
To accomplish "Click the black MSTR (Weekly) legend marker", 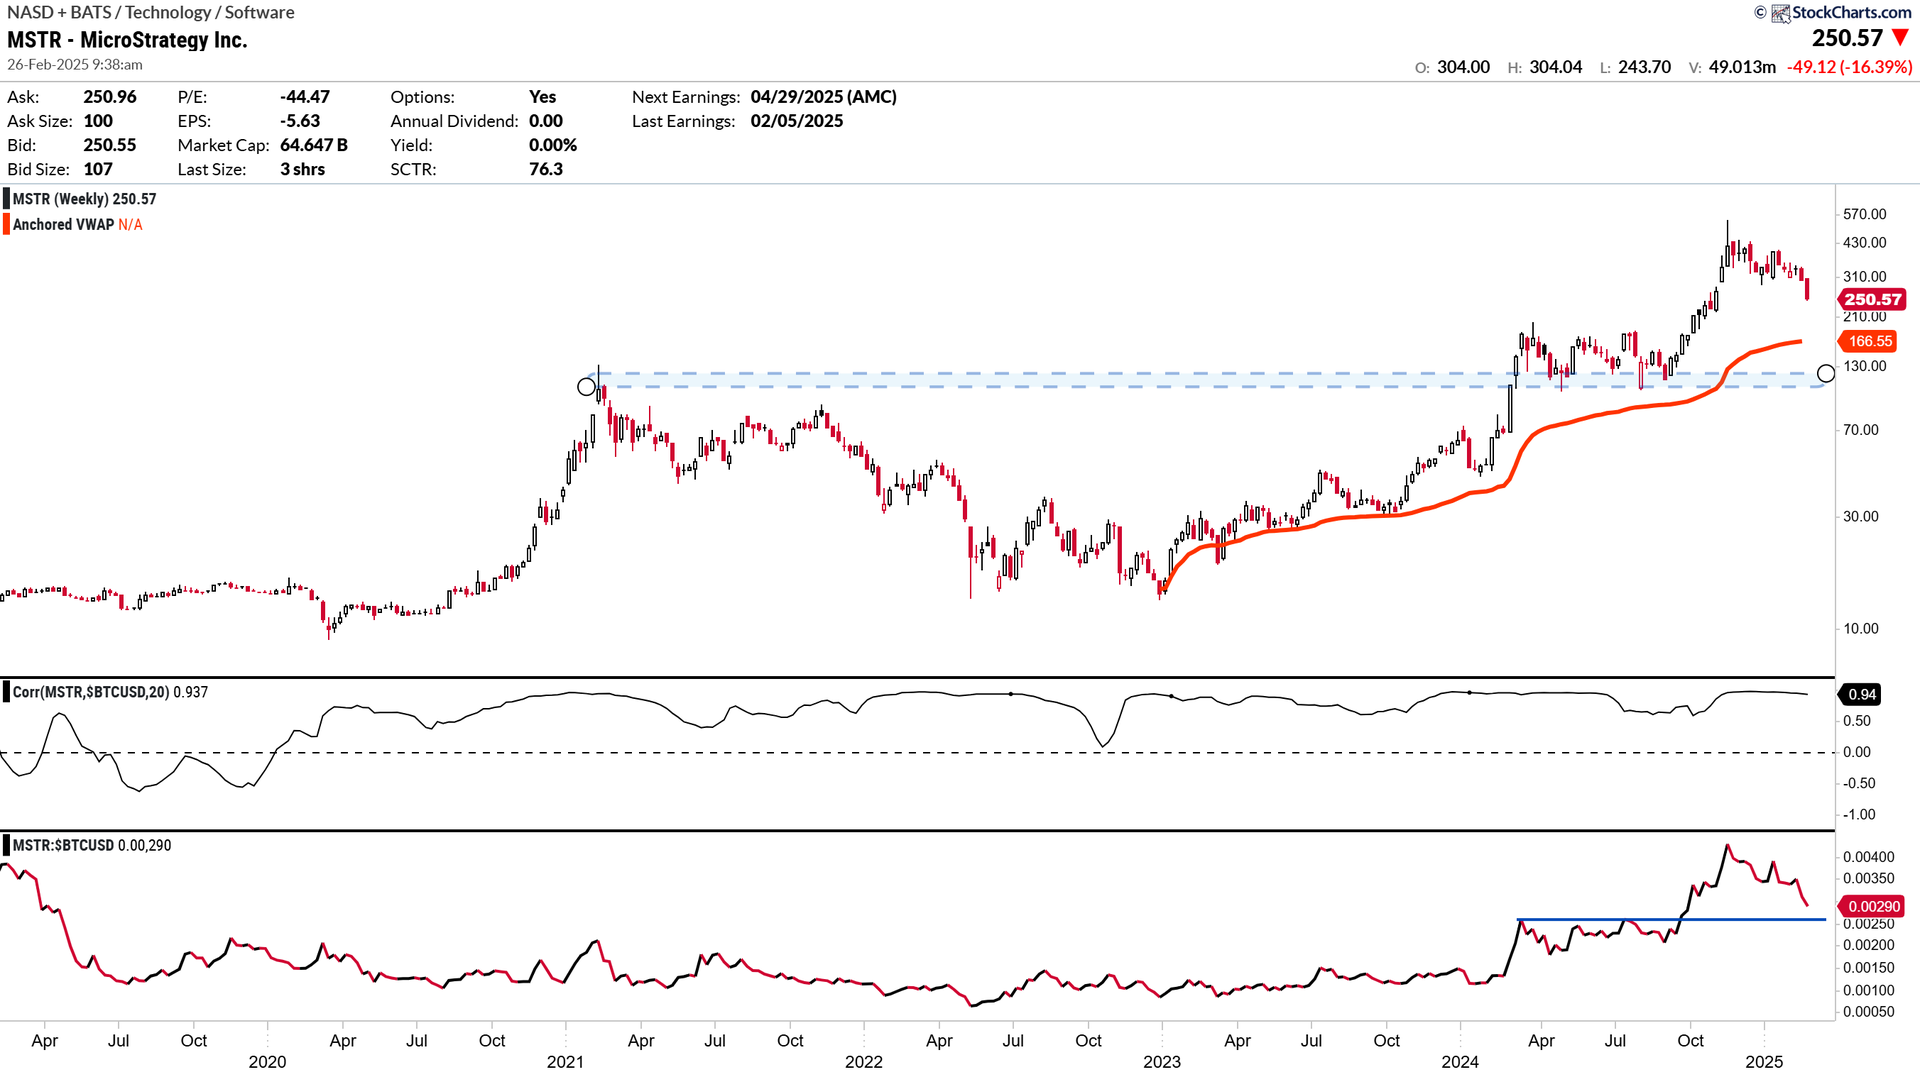I will tap(7, 199).
